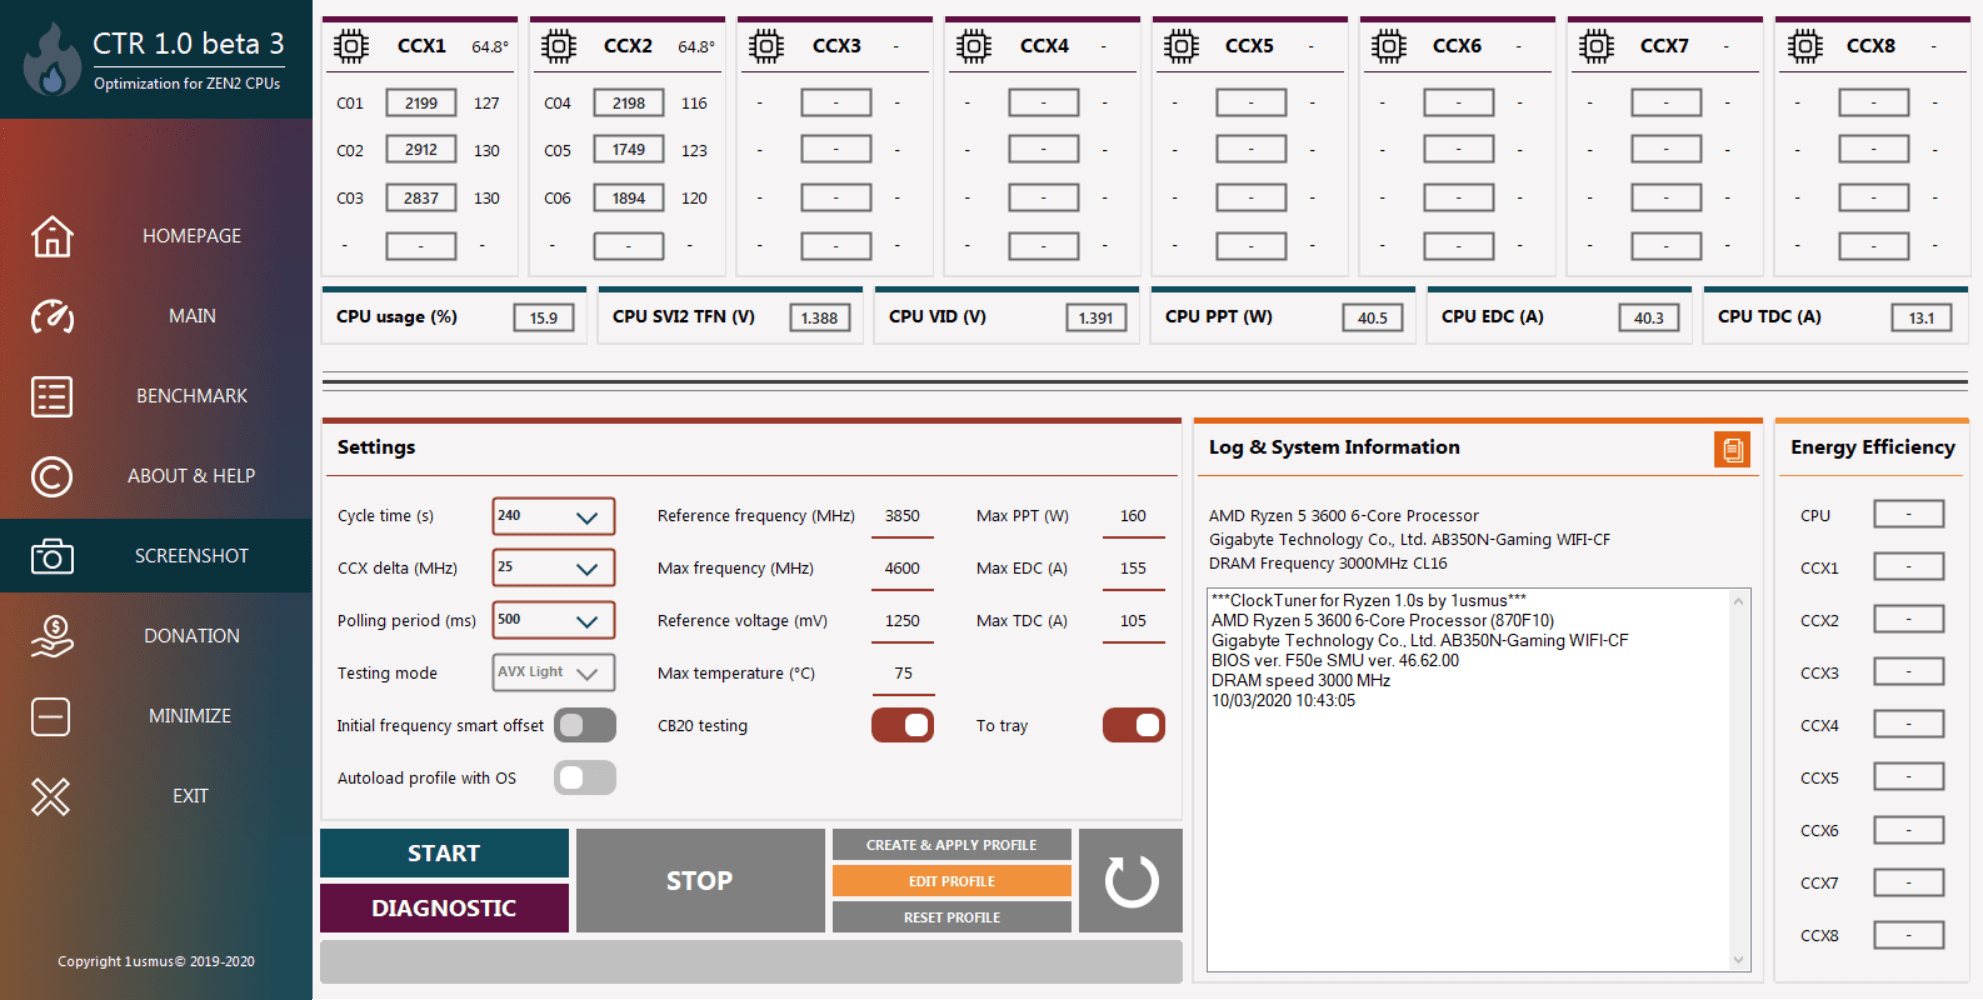Image resolution: width=1983 pixels, height=1000 pixels.
Task: Click the log scrollbar down arrow
Action: pos(1738,960)
